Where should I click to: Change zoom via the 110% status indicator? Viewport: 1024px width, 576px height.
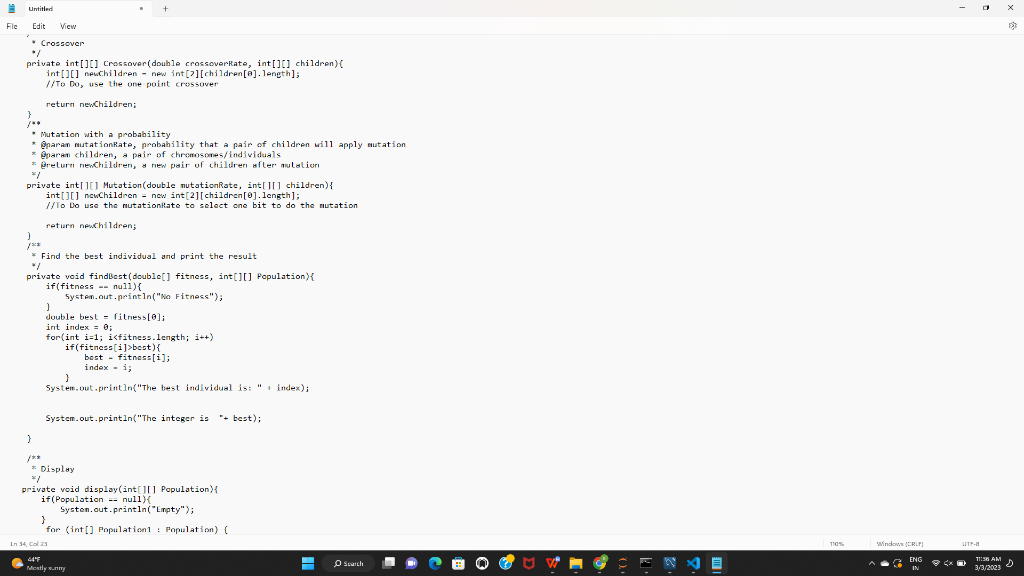(837, 543)
